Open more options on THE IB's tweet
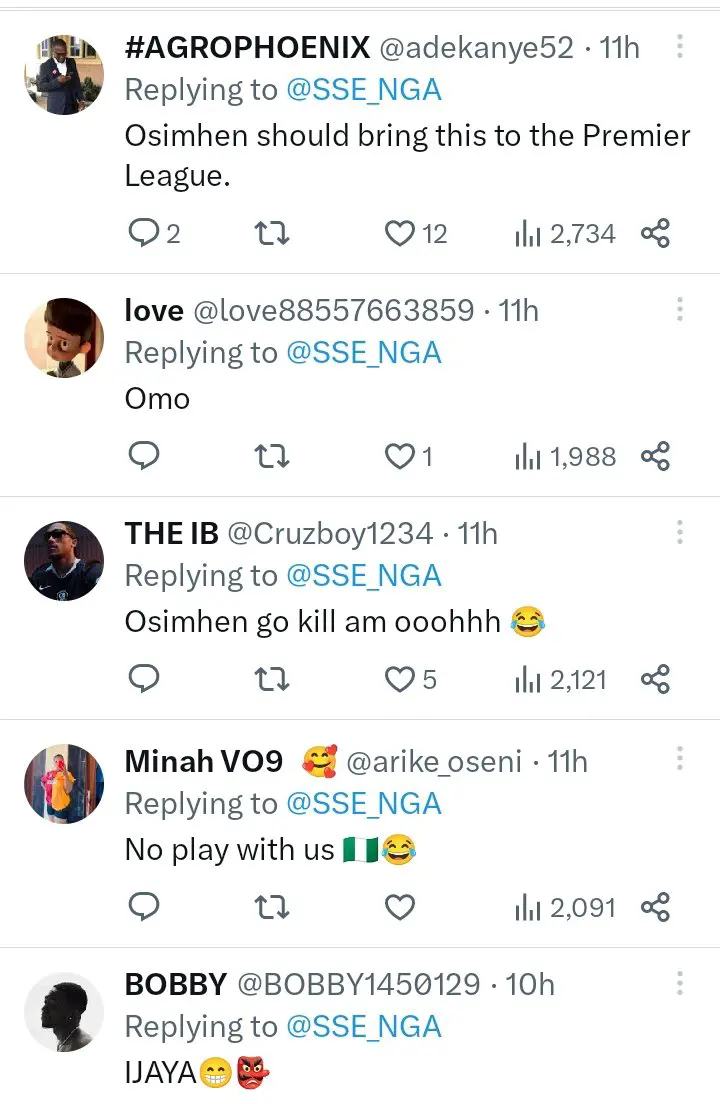Screen dimensions: 720x1104 [679, 532]
